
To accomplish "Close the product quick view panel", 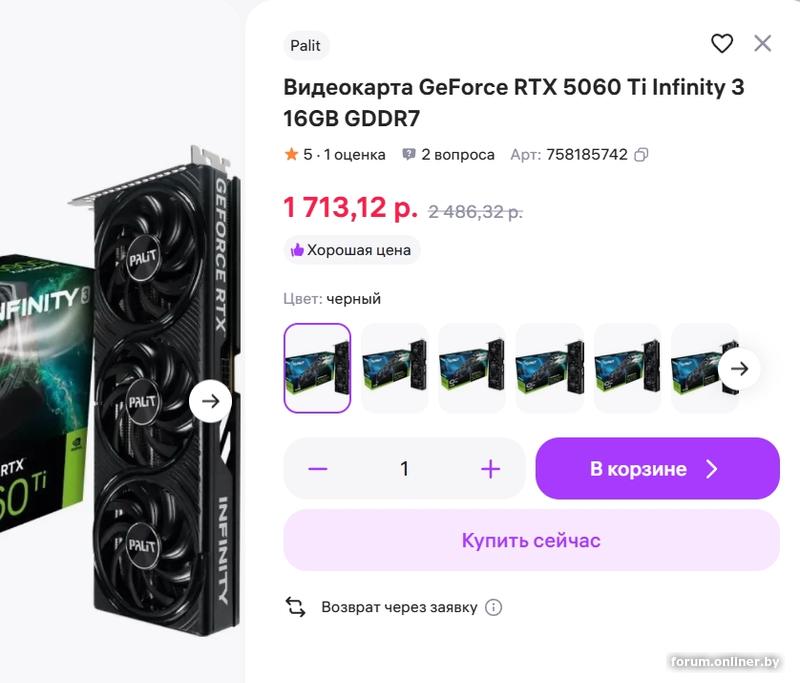I will 763,43.
